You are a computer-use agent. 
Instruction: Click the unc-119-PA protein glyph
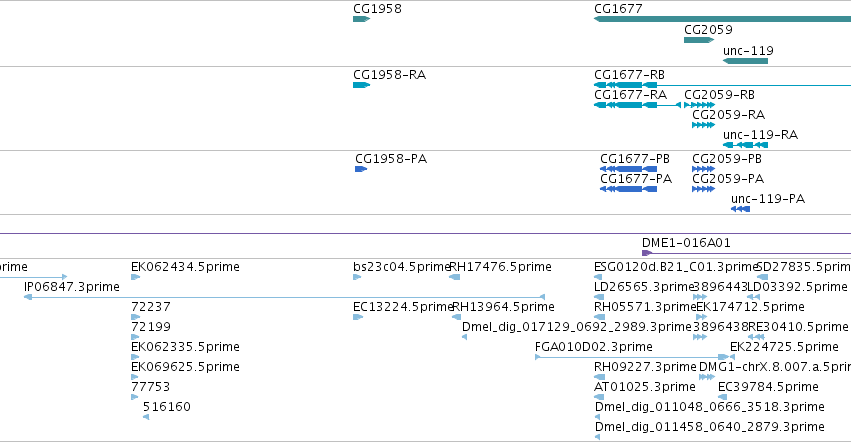pyautogui.click(x=740, y=209)
